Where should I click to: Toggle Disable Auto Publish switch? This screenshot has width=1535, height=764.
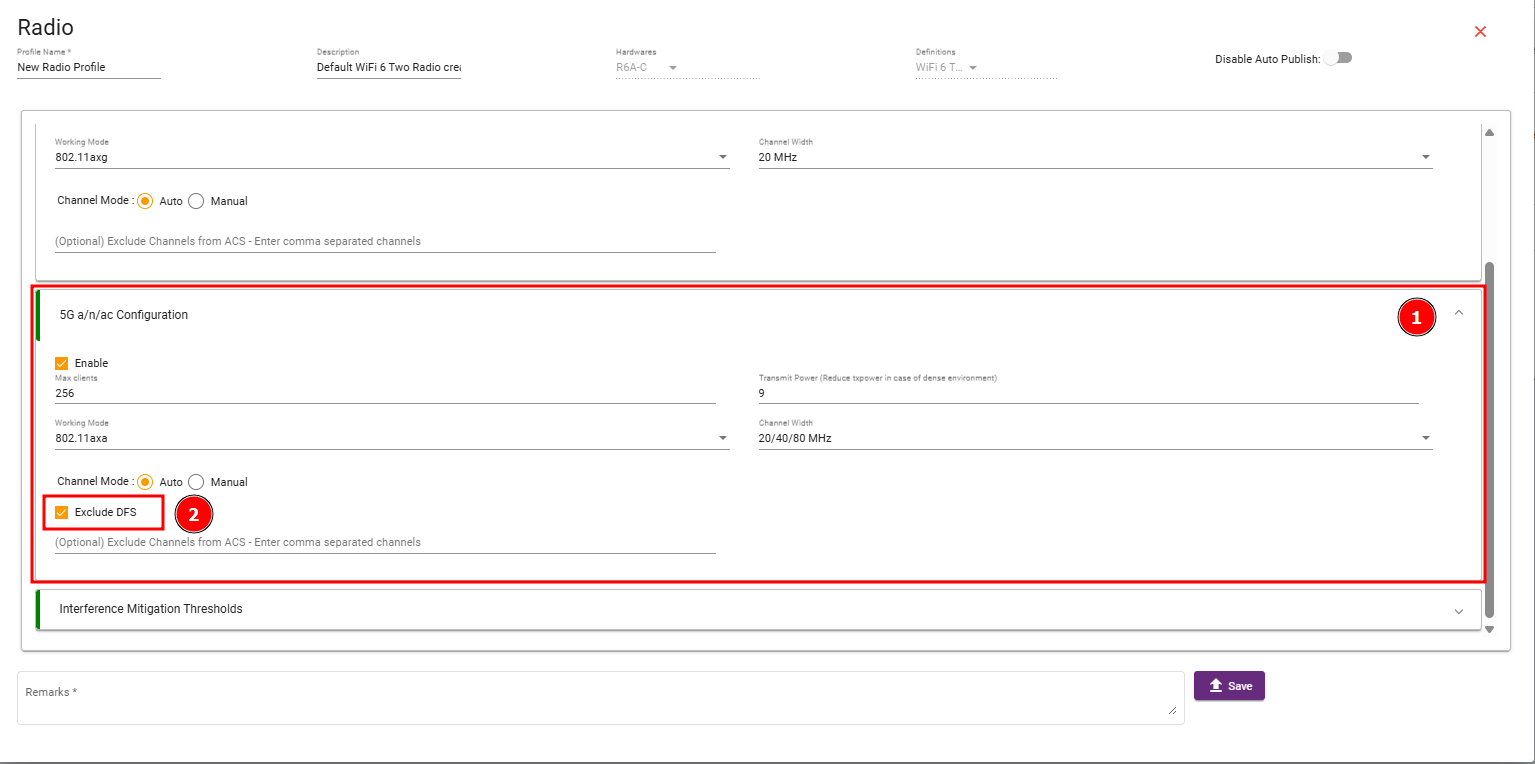(x=1337, y=58)
